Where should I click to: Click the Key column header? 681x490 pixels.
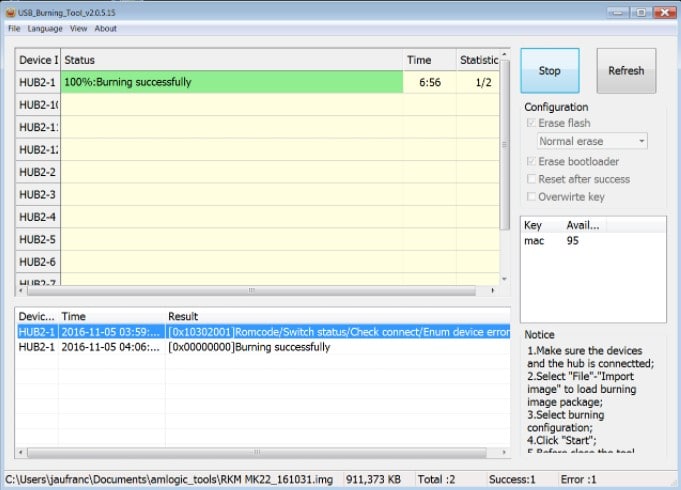(x=542, y=225)
